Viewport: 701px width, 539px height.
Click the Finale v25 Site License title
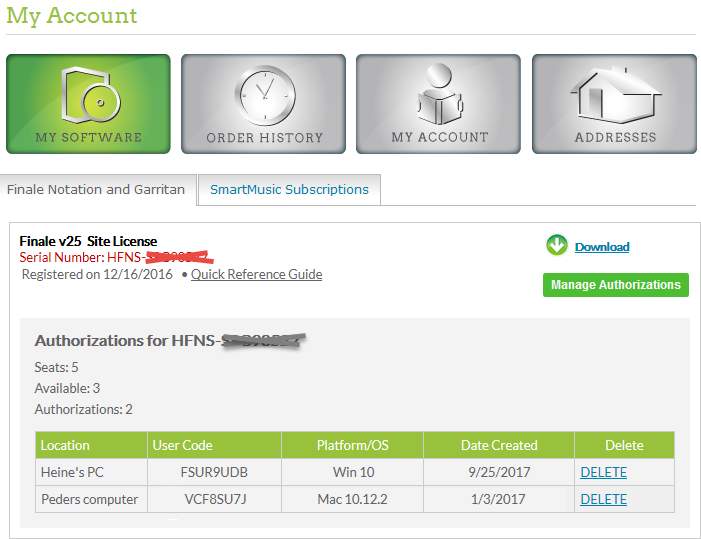point(88,241)
